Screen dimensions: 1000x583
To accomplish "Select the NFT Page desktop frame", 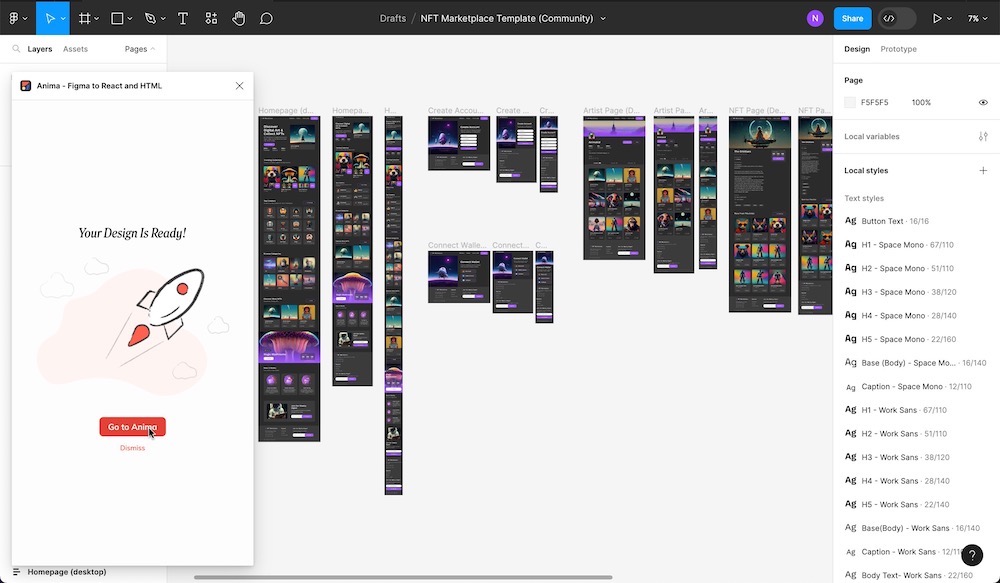I will tap(760, 214).
